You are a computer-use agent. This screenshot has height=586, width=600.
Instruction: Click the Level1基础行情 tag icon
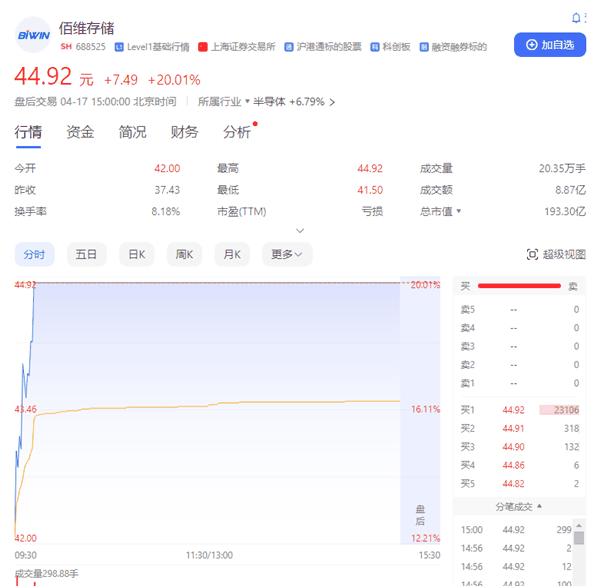(119, 47)
